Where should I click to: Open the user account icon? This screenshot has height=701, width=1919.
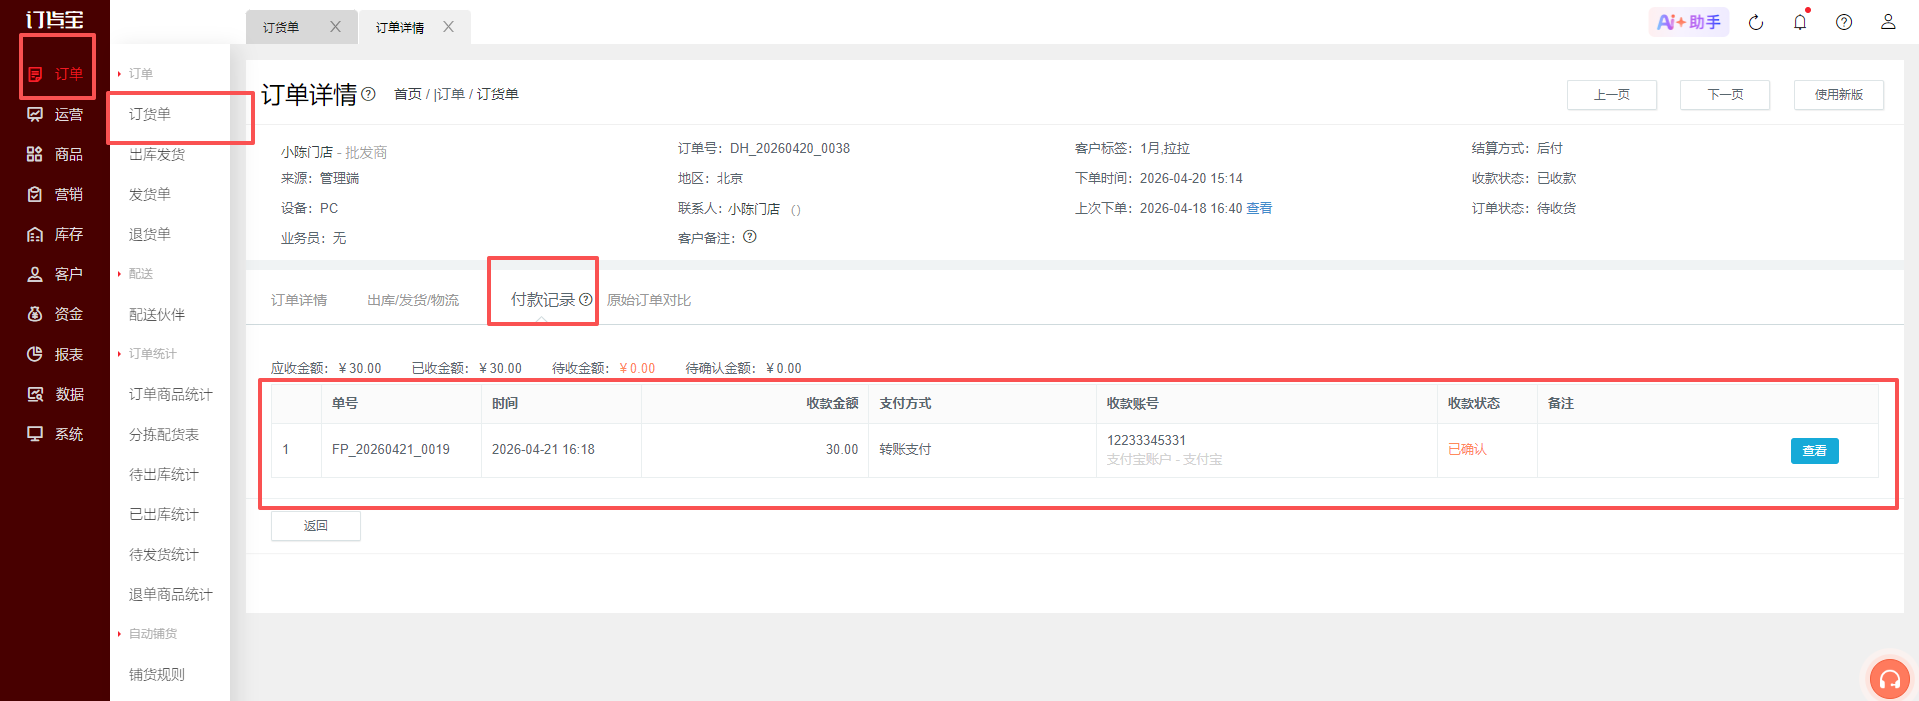click(x=1888, y=22)
